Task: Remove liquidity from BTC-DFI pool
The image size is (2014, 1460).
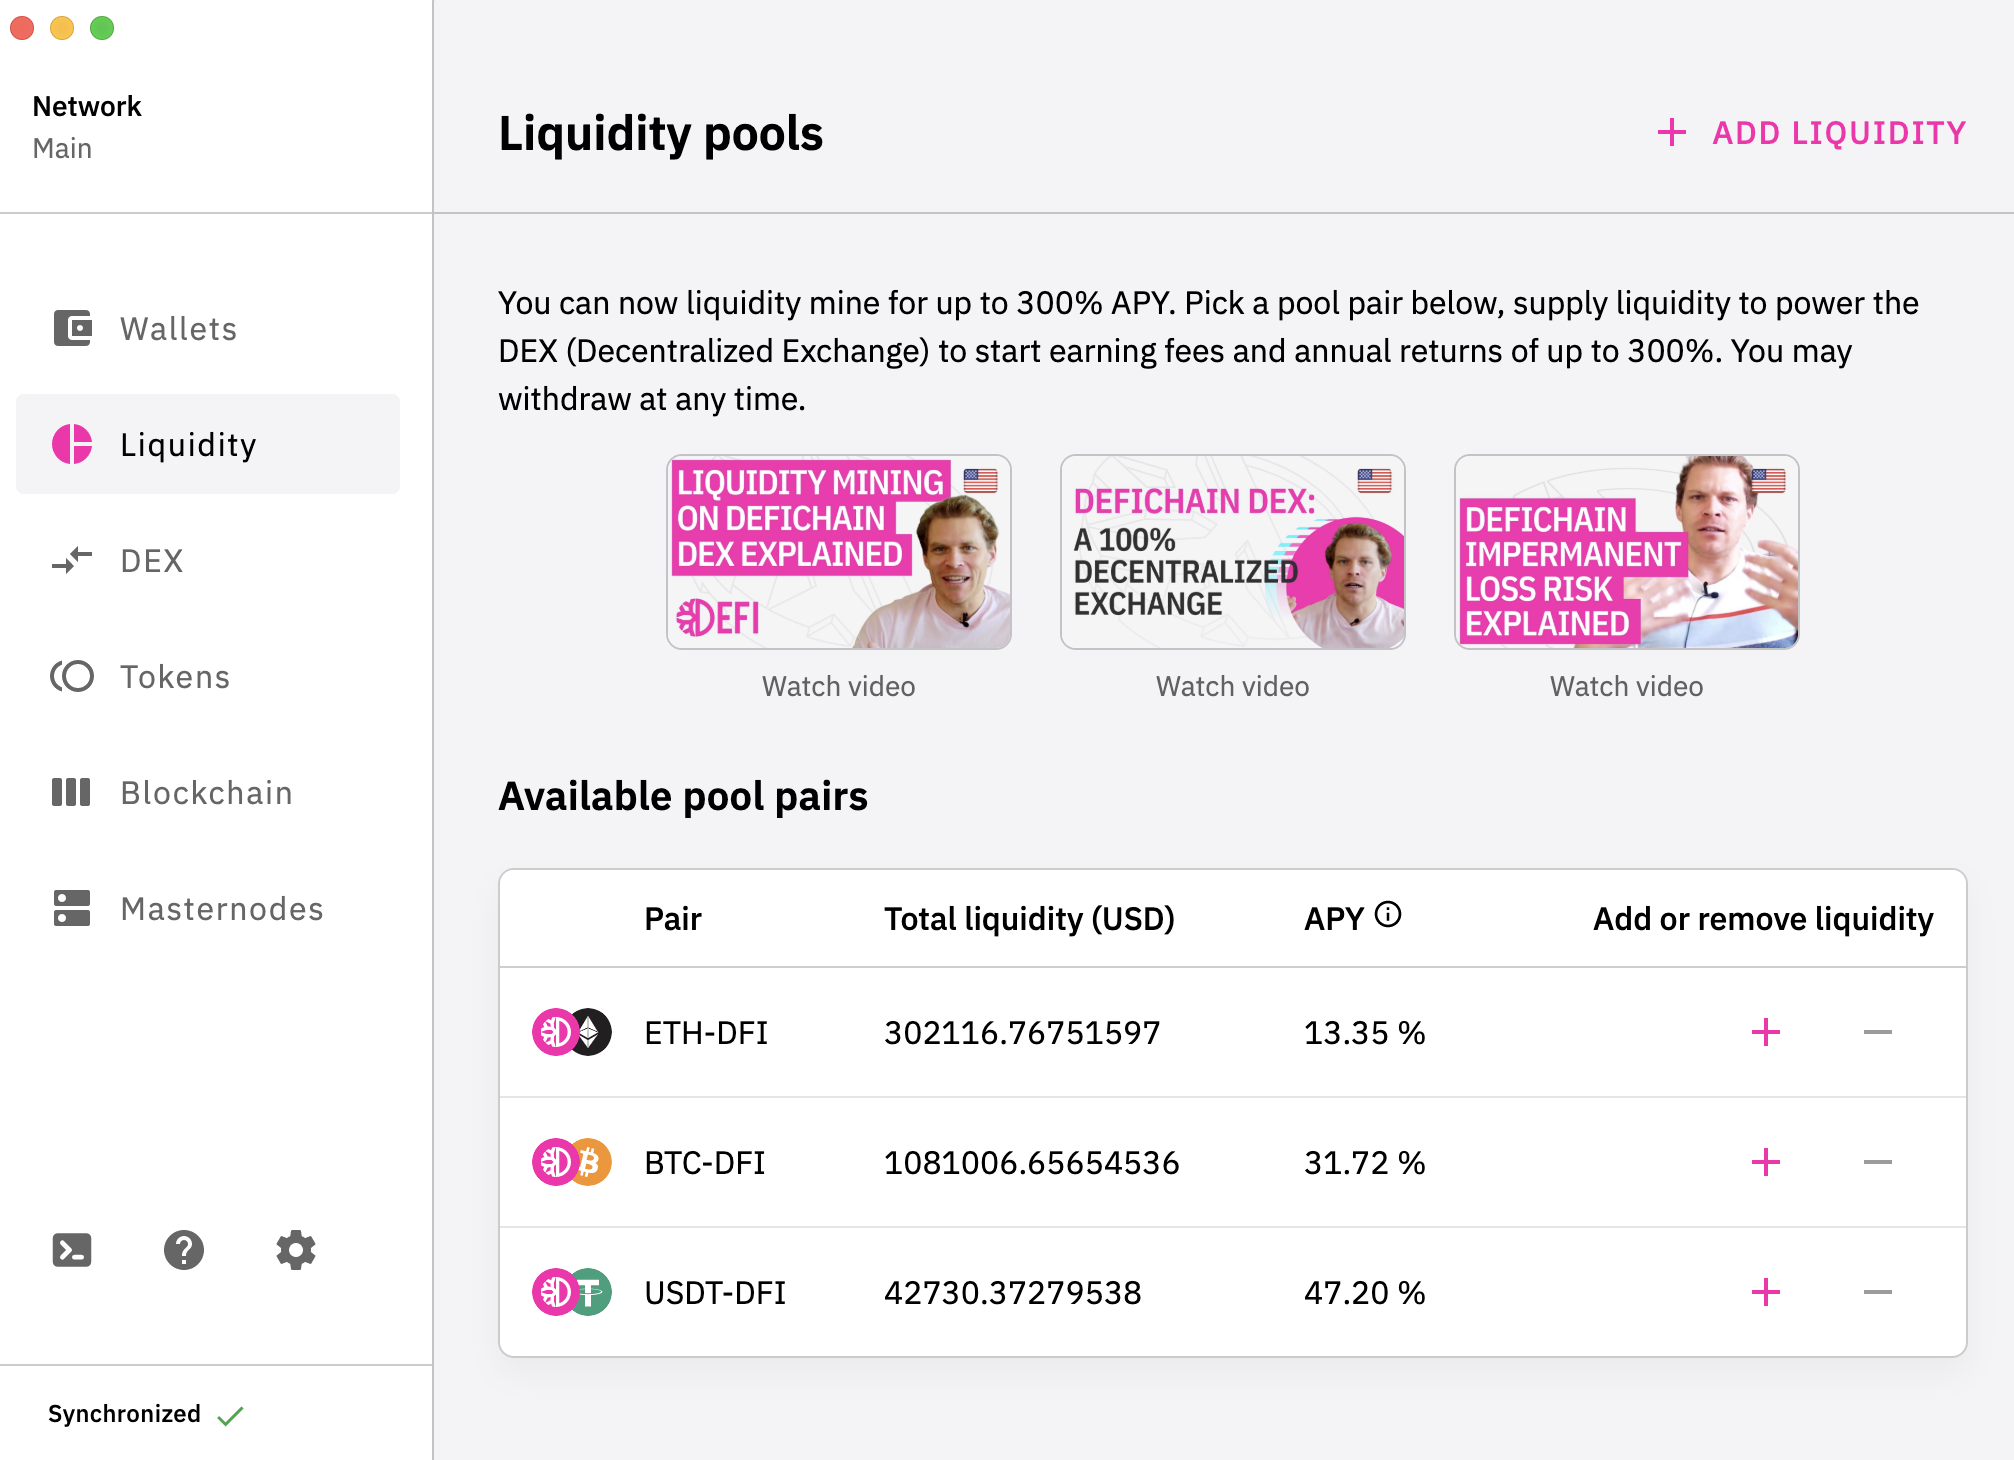Action: [1878, 1162]
